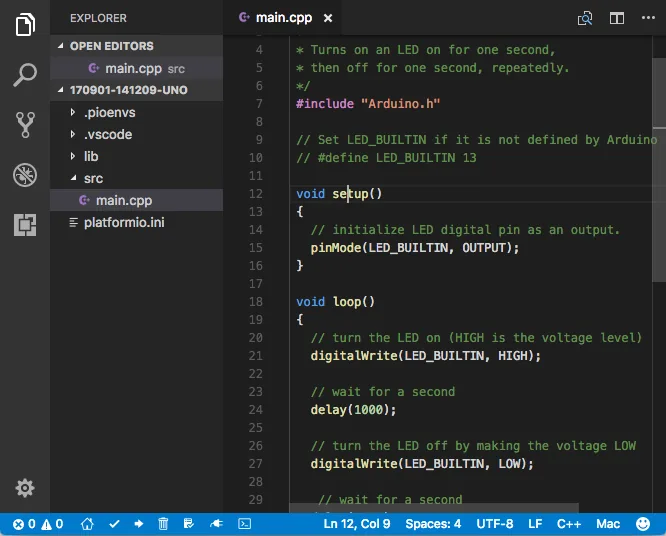Open PlatformIO terminal icon
Viewport: 666px width, 536px height.
point(245,524)
